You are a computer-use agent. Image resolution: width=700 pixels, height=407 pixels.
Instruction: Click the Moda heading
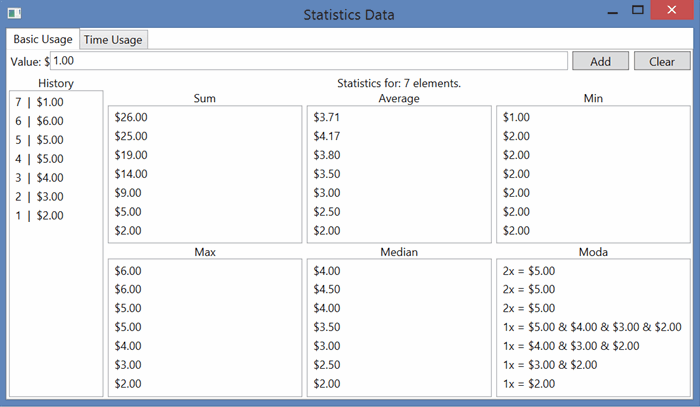[593, 252]
